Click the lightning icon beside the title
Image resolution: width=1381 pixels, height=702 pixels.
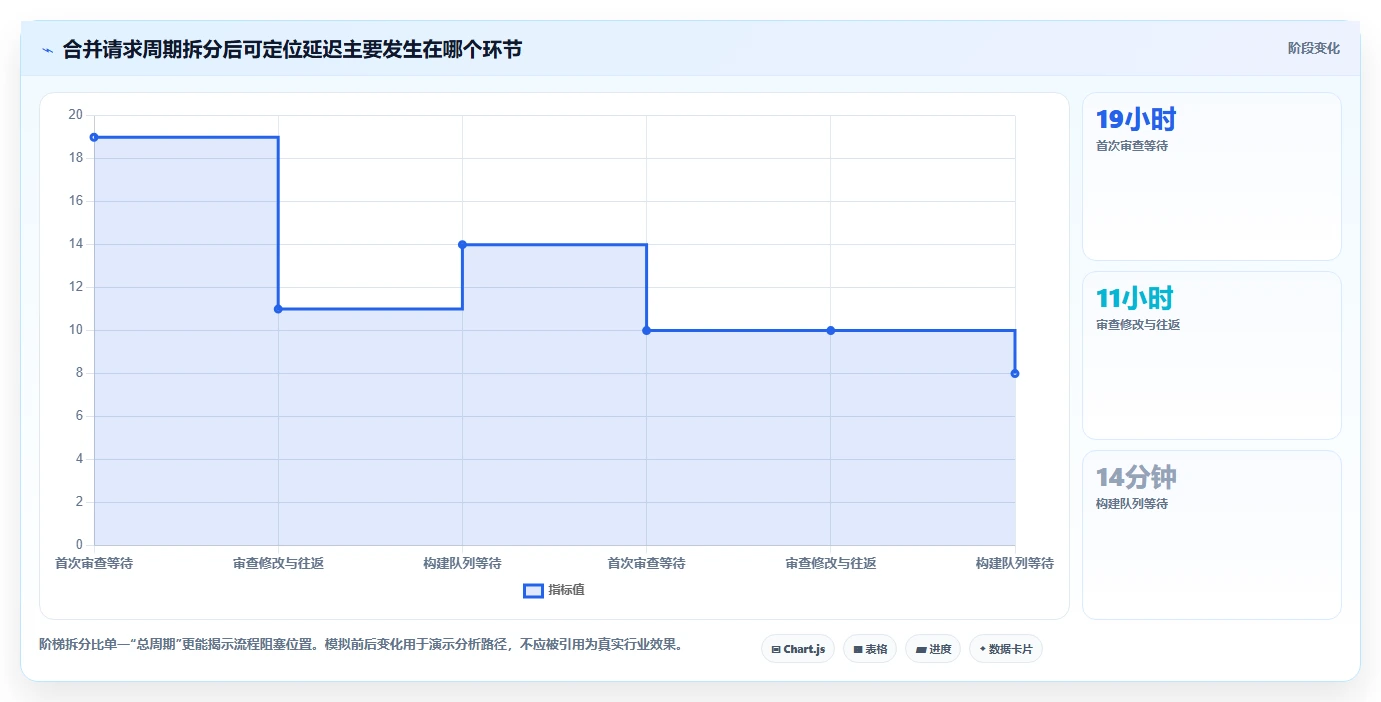(x=47, y=50)
